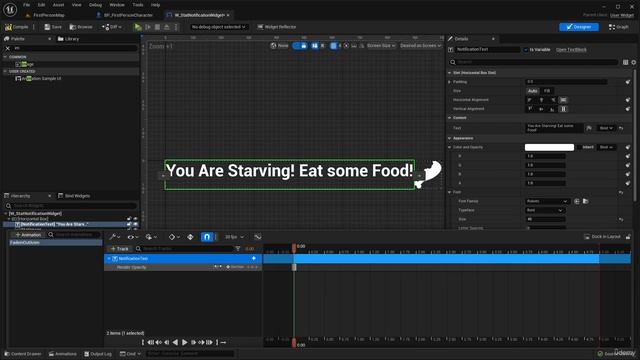Open the sequencer curve editor icon
The image size is (640, 360).
[258, 237]
